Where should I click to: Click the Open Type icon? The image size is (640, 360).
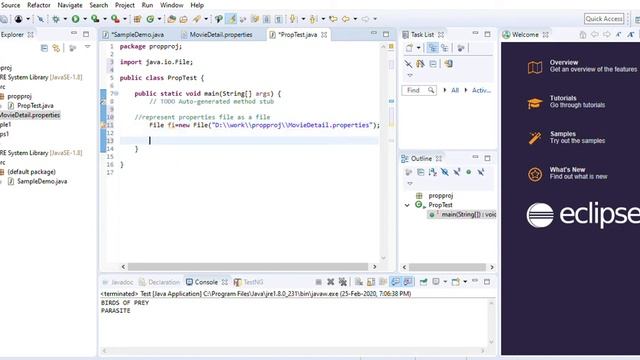click(171, 19)
